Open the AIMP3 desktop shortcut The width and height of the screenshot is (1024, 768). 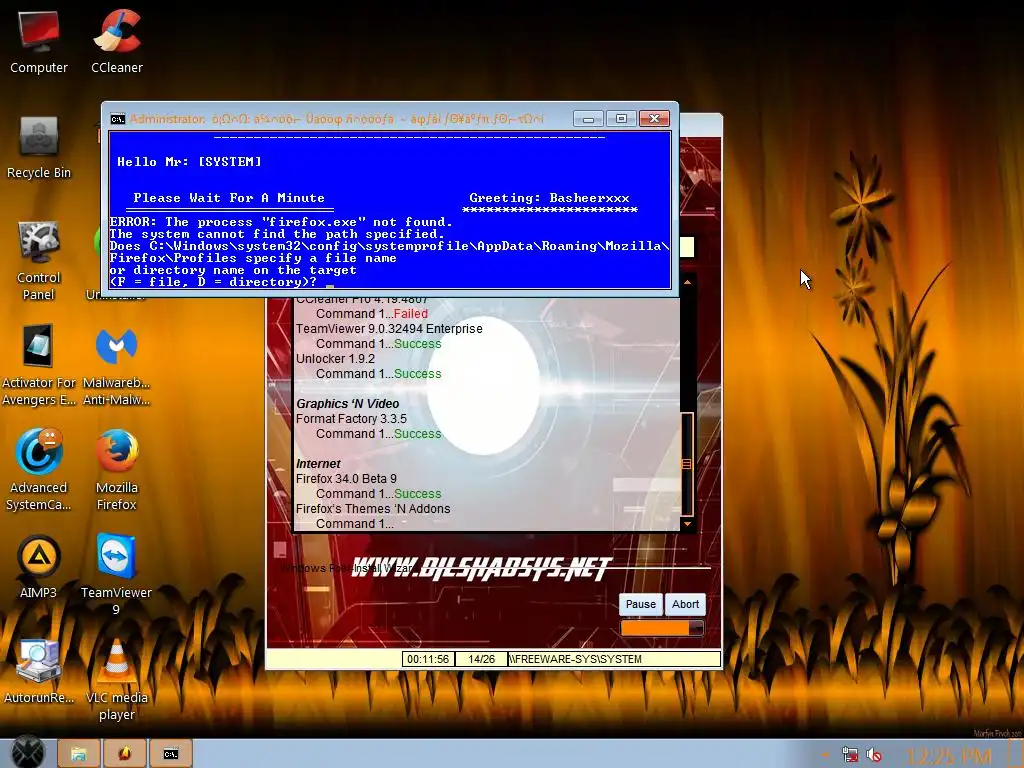click(x=39, y=567)
